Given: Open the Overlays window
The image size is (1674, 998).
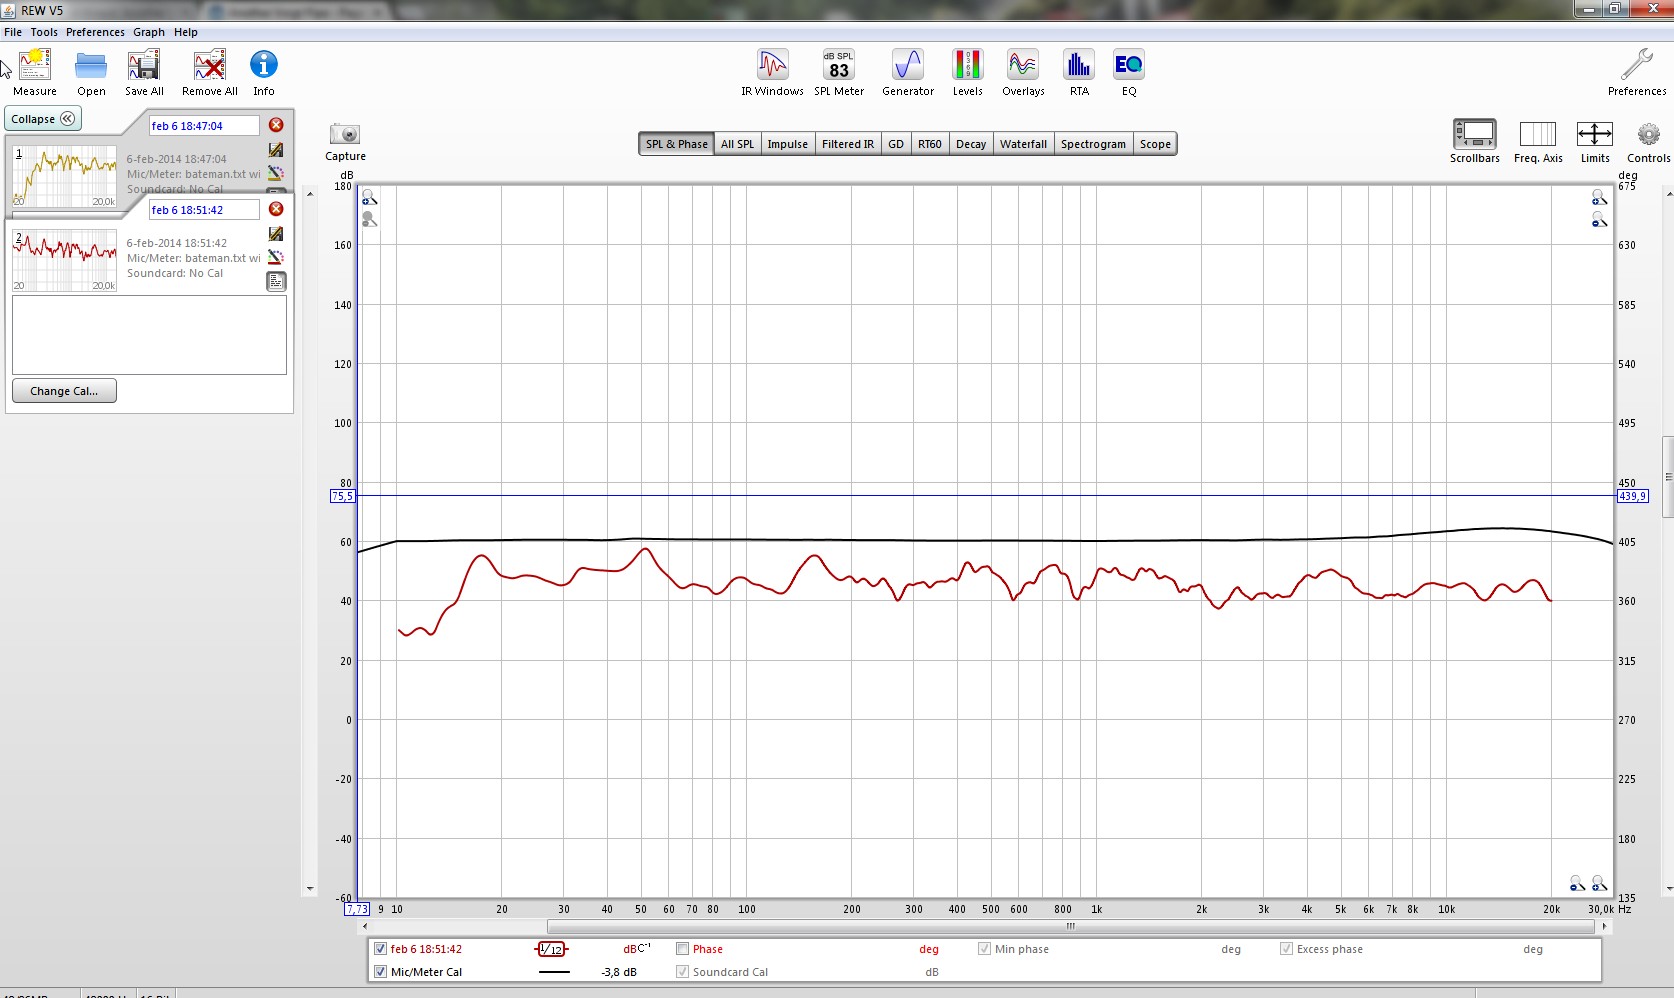Looking at the screenshot, I should click(1023, 65).
